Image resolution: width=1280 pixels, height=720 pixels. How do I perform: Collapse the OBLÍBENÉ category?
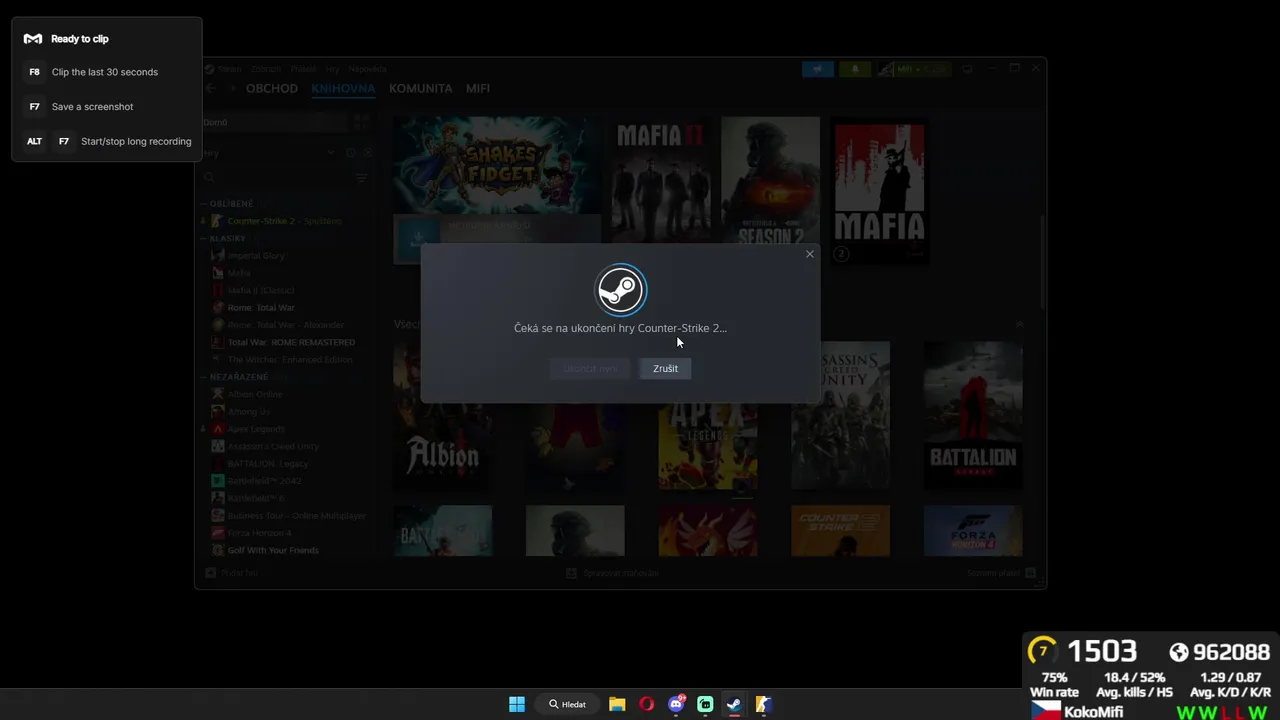(231, 204)
